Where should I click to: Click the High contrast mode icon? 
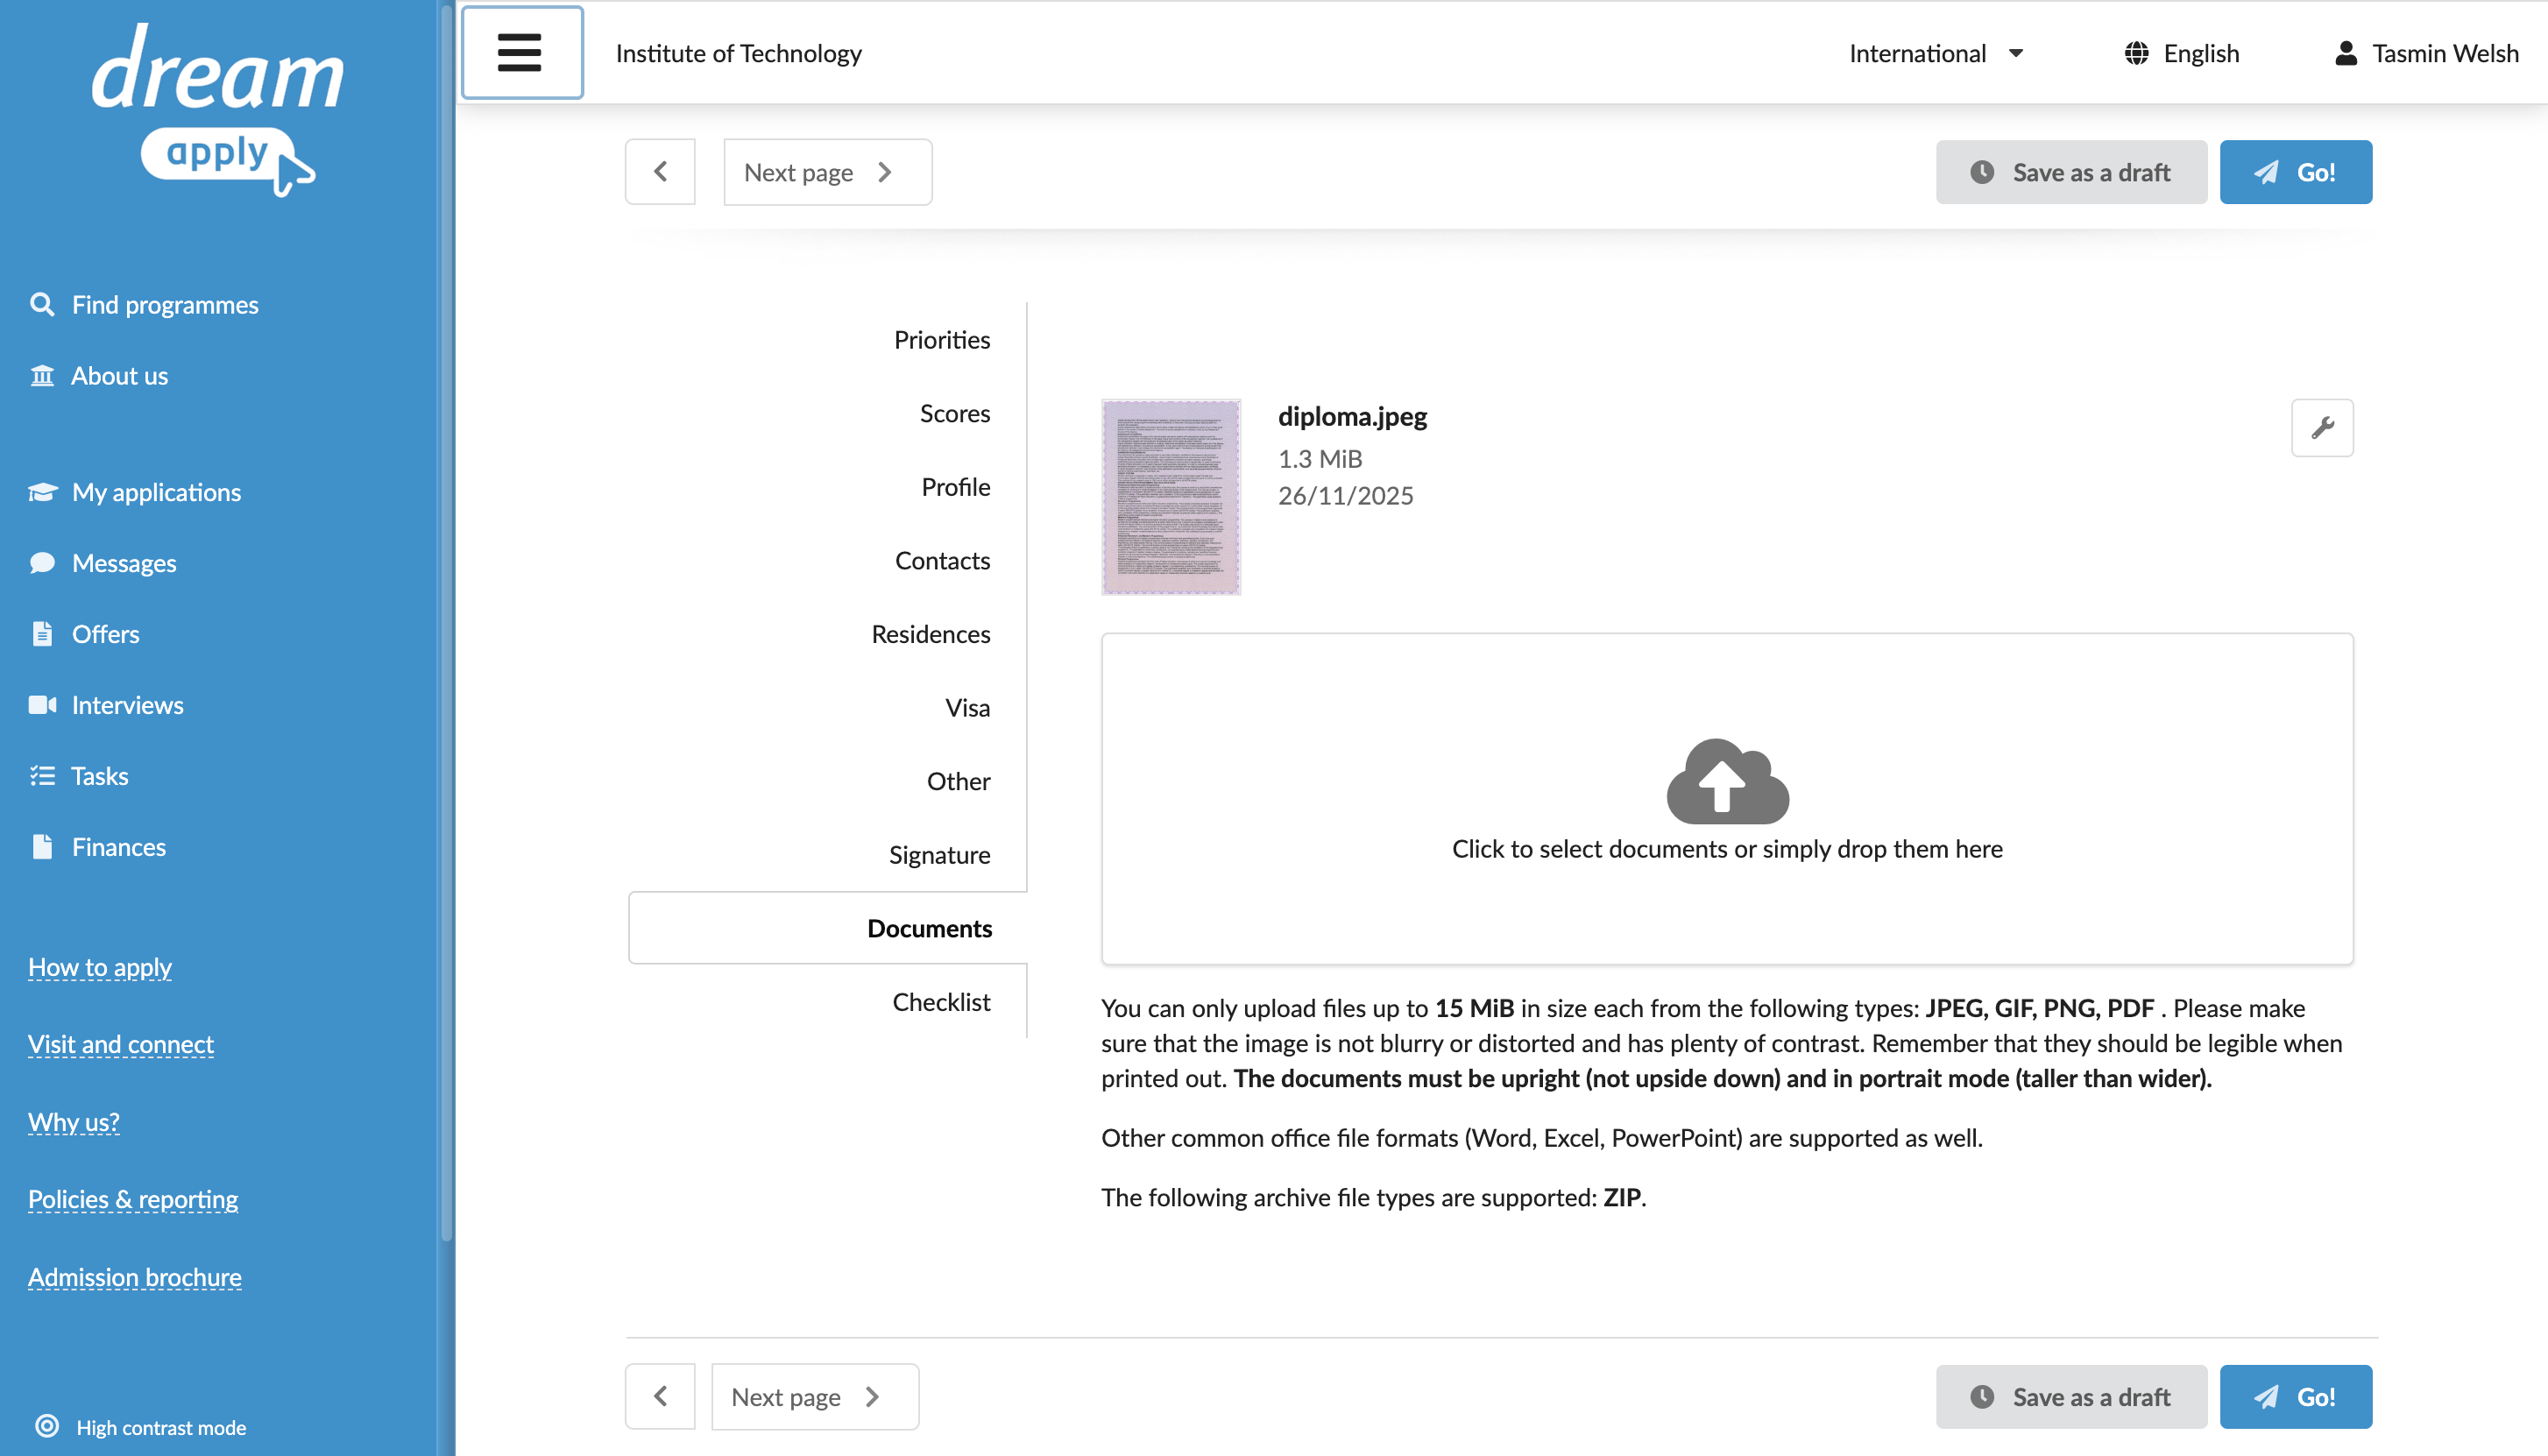point(47,1426)
